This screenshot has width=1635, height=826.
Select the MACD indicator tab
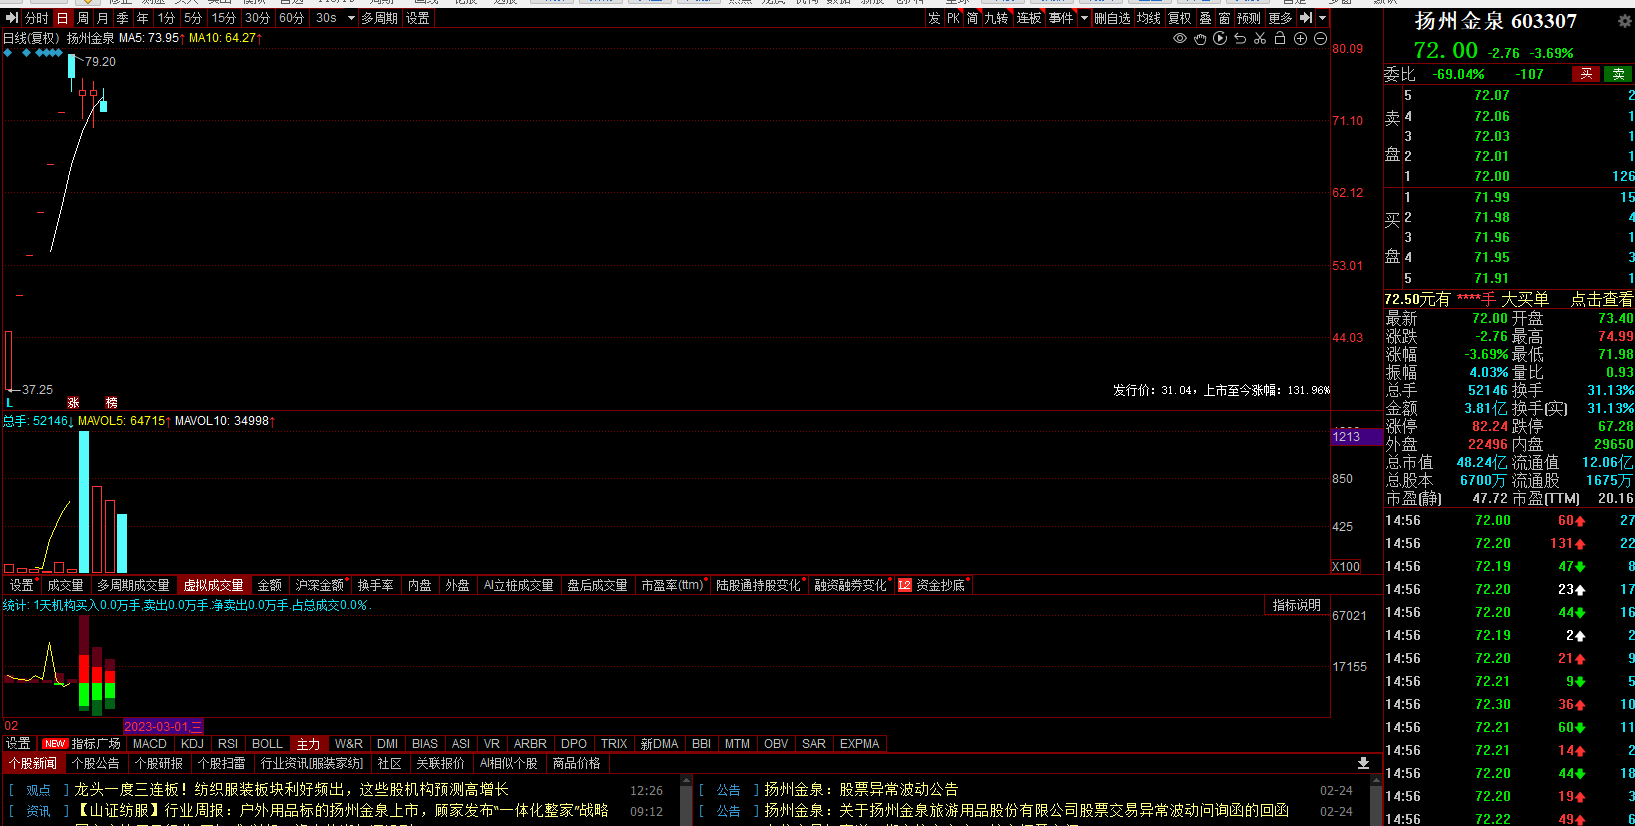(150, 743)
